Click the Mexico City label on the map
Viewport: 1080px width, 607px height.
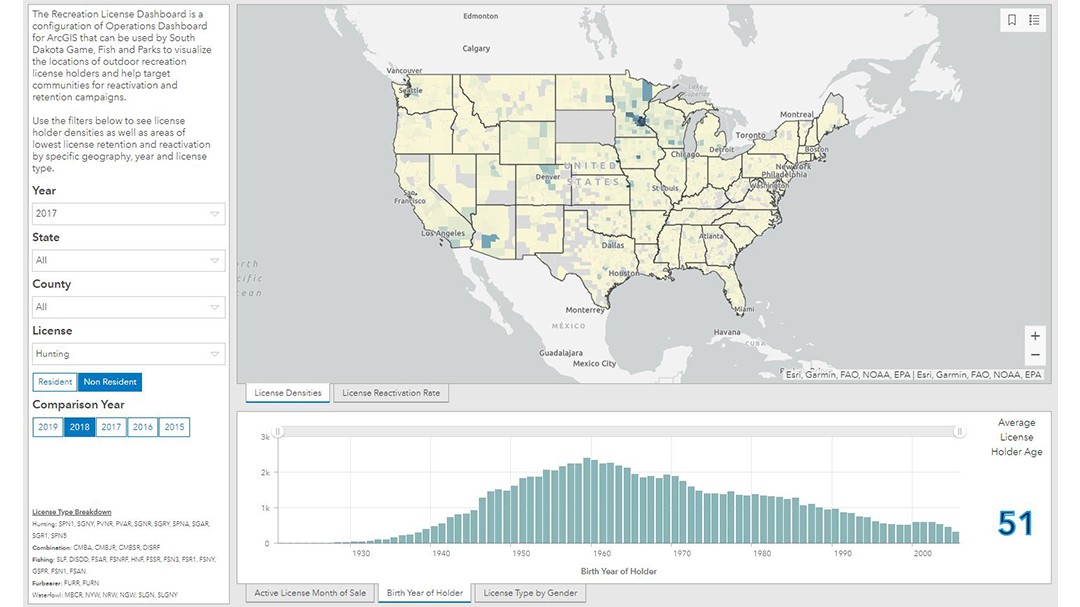[594, 363]
